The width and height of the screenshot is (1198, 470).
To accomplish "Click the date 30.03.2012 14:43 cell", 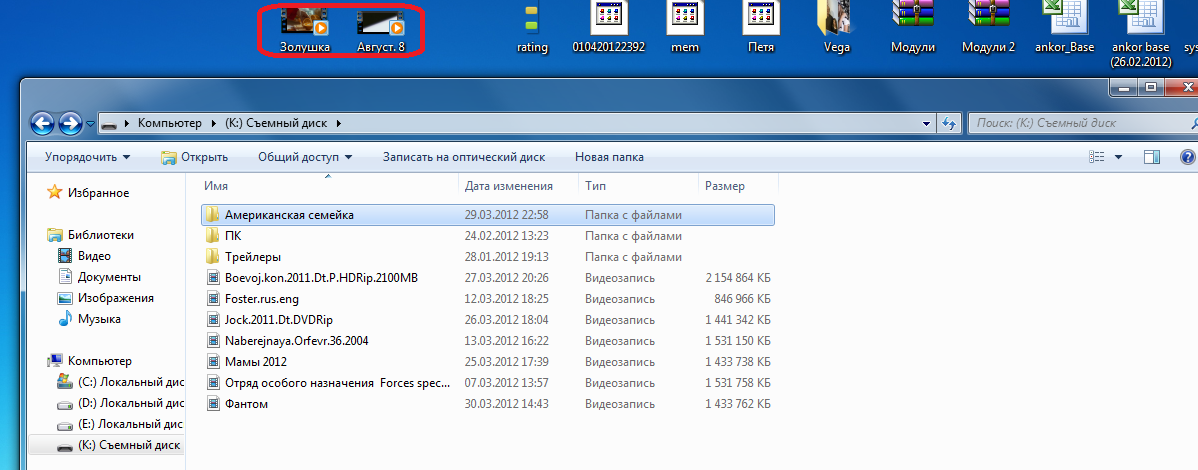I will (506, 404).
